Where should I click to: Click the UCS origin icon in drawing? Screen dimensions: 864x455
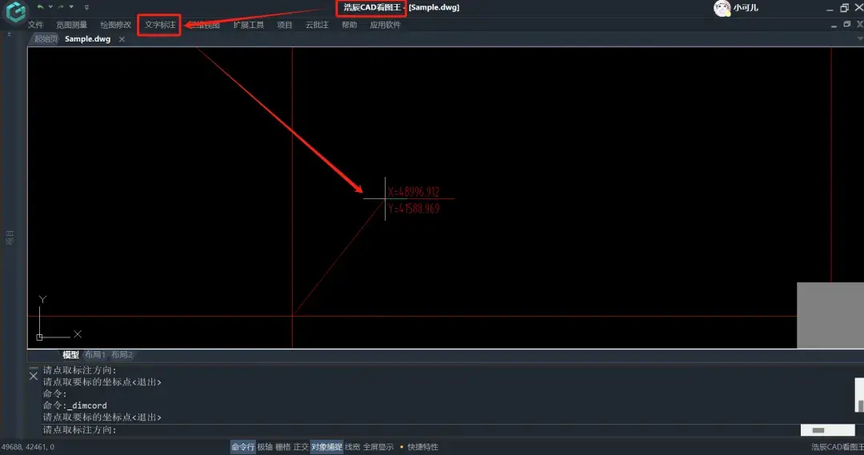[x=40, y=337]
